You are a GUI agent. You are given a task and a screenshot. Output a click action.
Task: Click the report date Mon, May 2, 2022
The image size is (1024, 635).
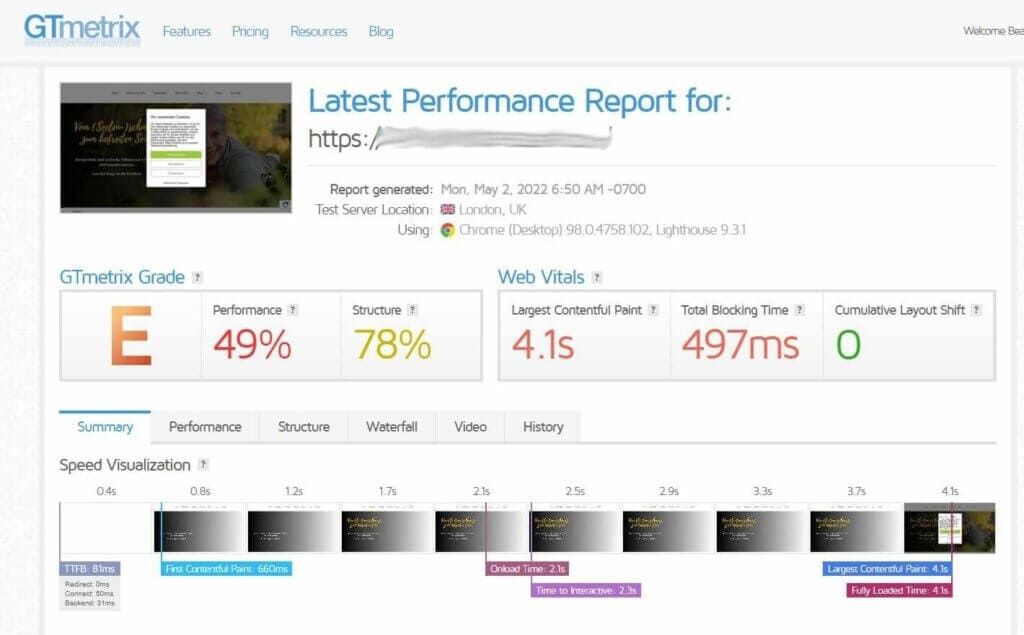[x=543, y=189]
